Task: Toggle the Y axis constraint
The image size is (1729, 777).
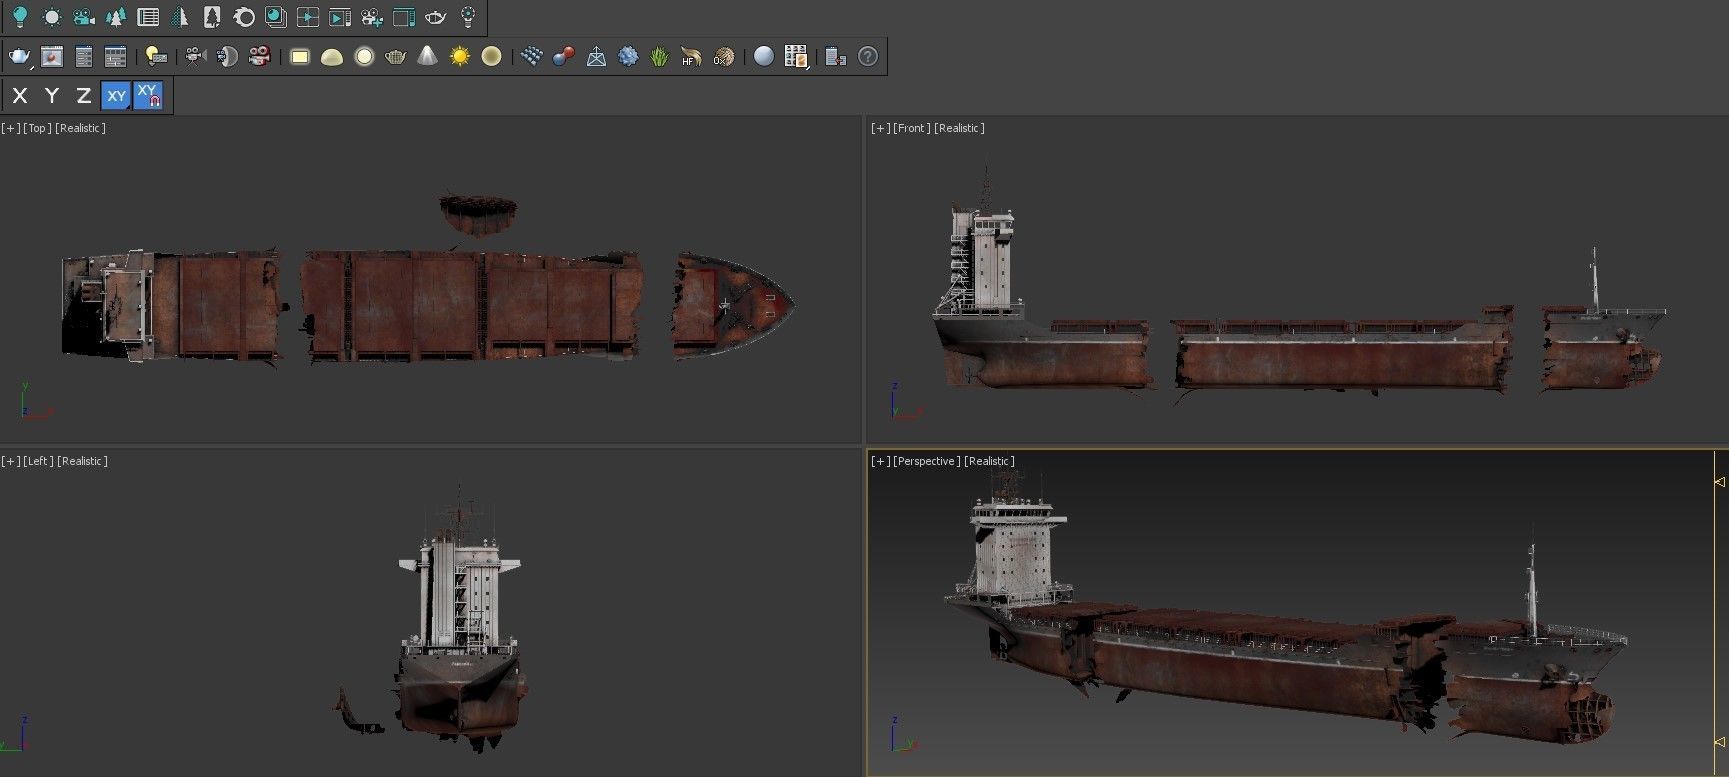Action: point(52,96)
